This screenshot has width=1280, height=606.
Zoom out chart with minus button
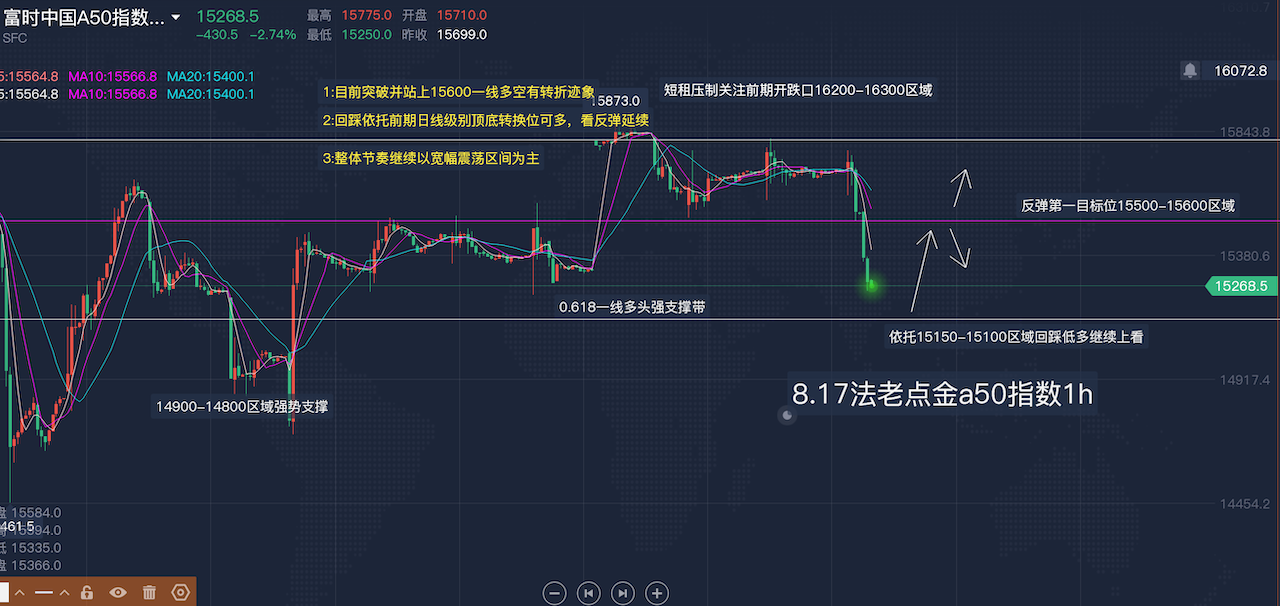[x=555, y=593]
